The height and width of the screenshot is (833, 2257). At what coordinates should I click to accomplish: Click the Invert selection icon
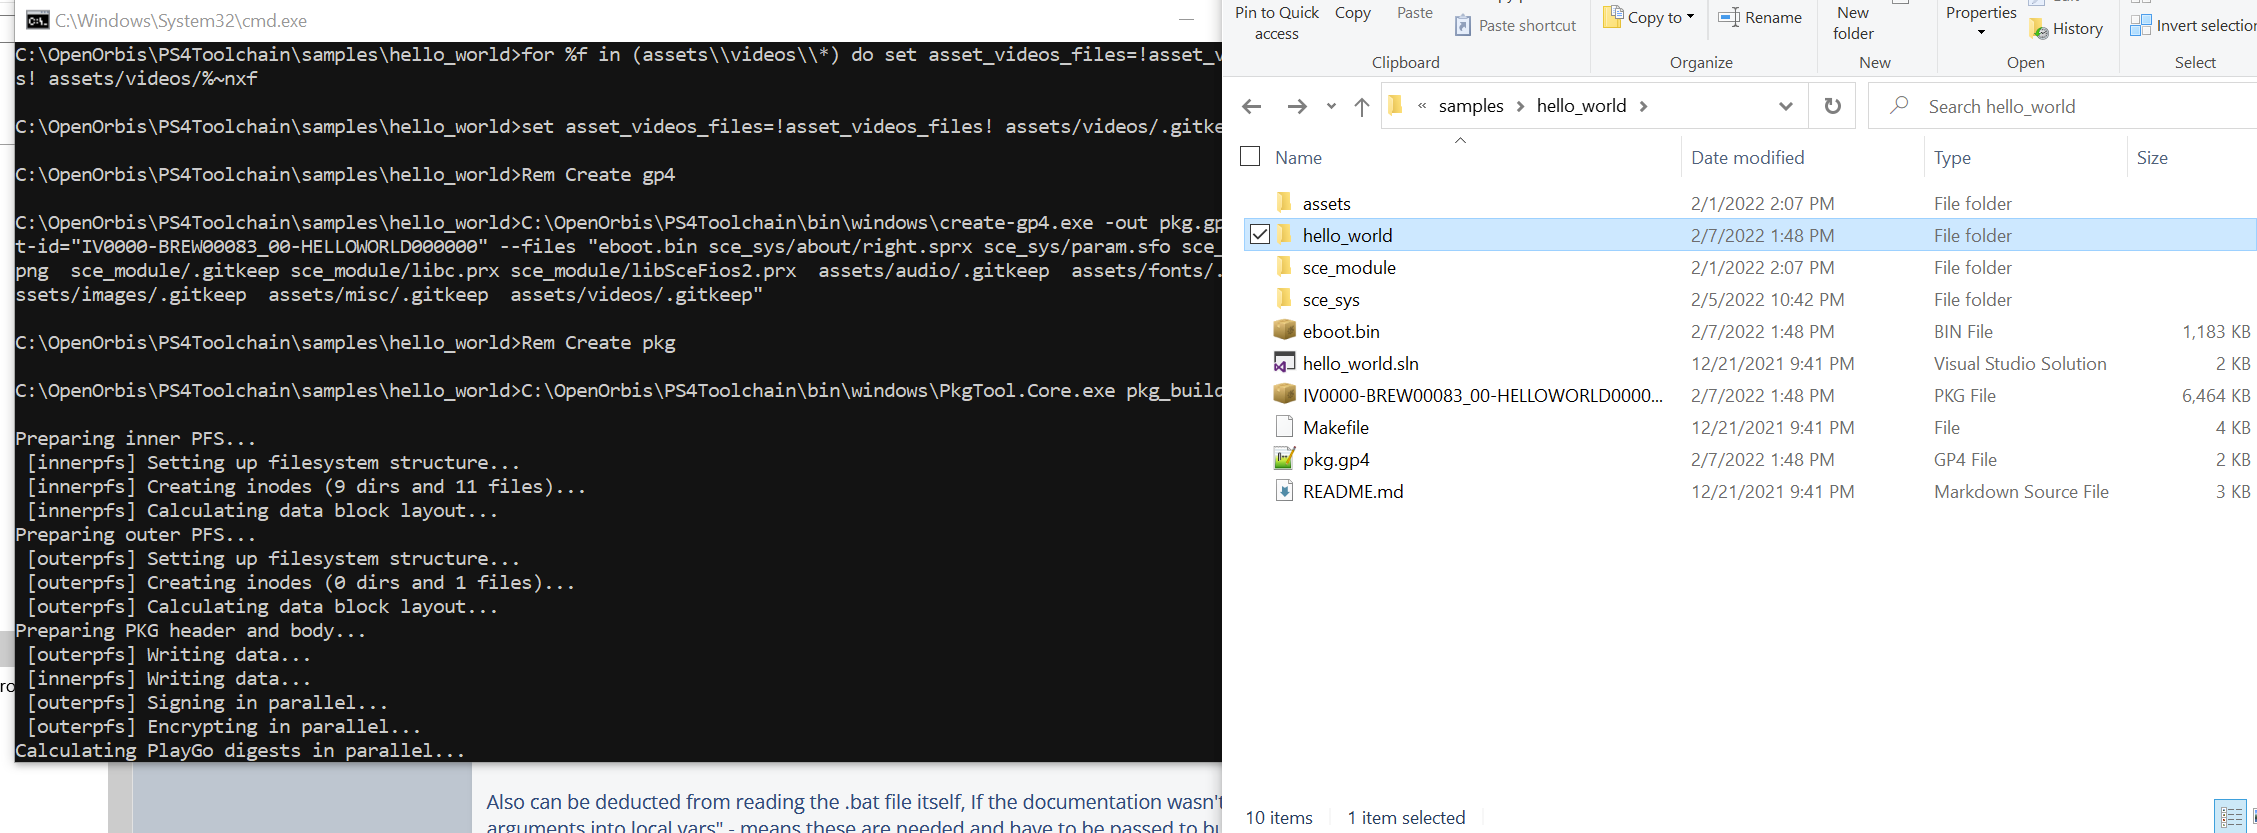click(2140, 25)
